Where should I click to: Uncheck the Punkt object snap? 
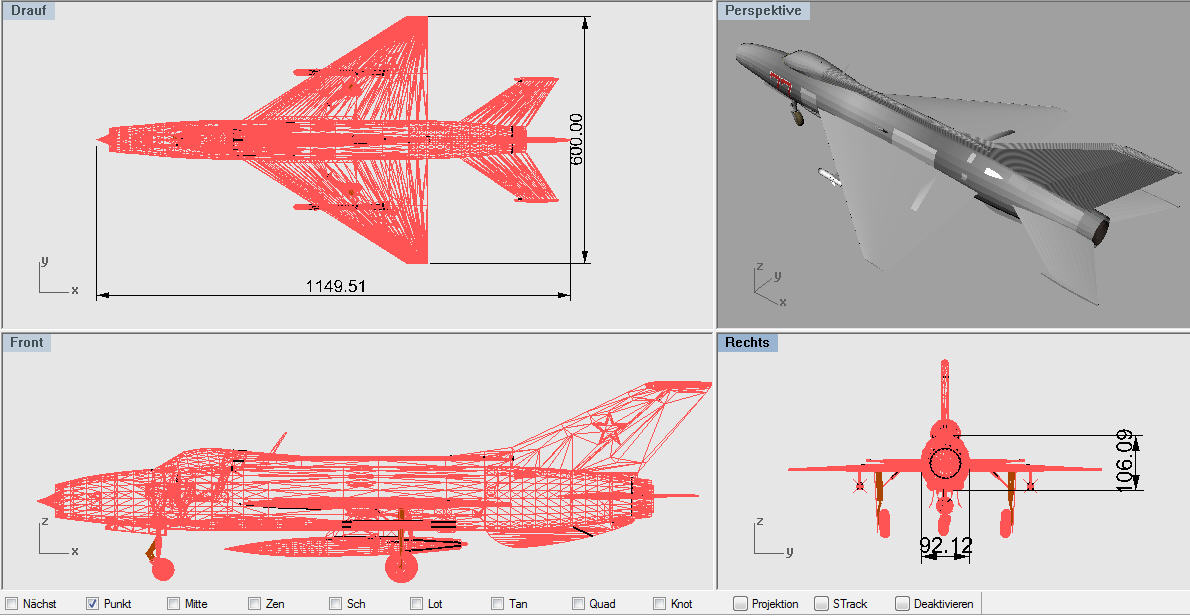click(x=92, y=604)
